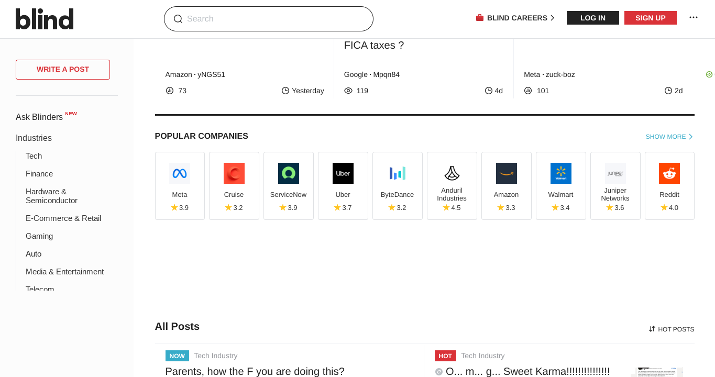Screen dimensions: 715x377
Task: Click the NOW badge on post
Action: click(177, 356)
